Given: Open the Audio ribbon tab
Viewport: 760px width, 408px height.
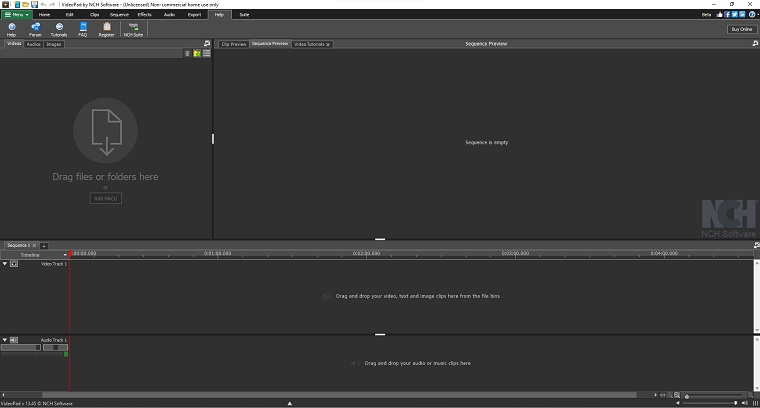Looking at the screenshot, I should coord(169,15).
